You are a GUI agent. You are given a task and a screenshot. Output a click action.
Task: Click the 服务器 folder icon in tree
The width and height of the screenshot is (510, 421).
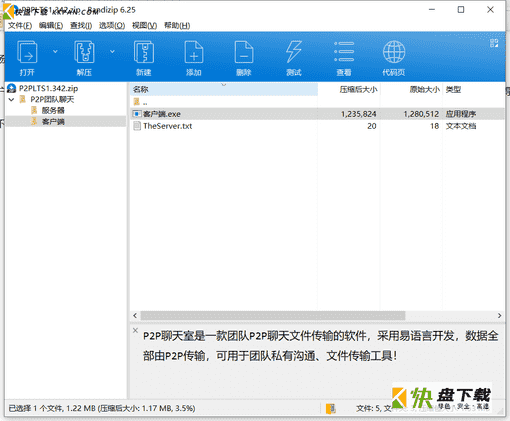pos(34,110)
